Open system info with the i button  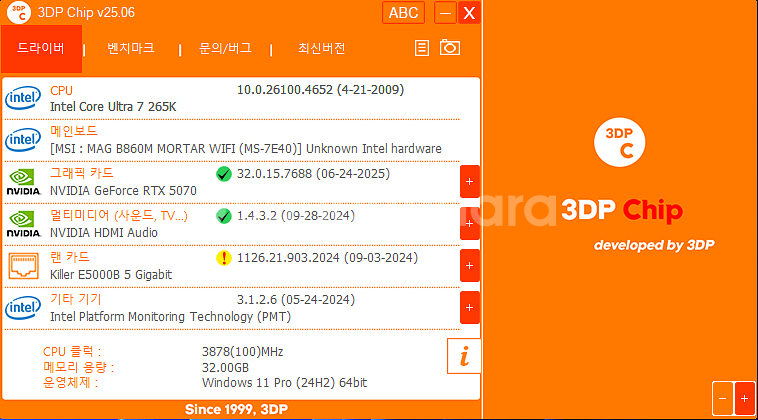(x=464, y=356)
